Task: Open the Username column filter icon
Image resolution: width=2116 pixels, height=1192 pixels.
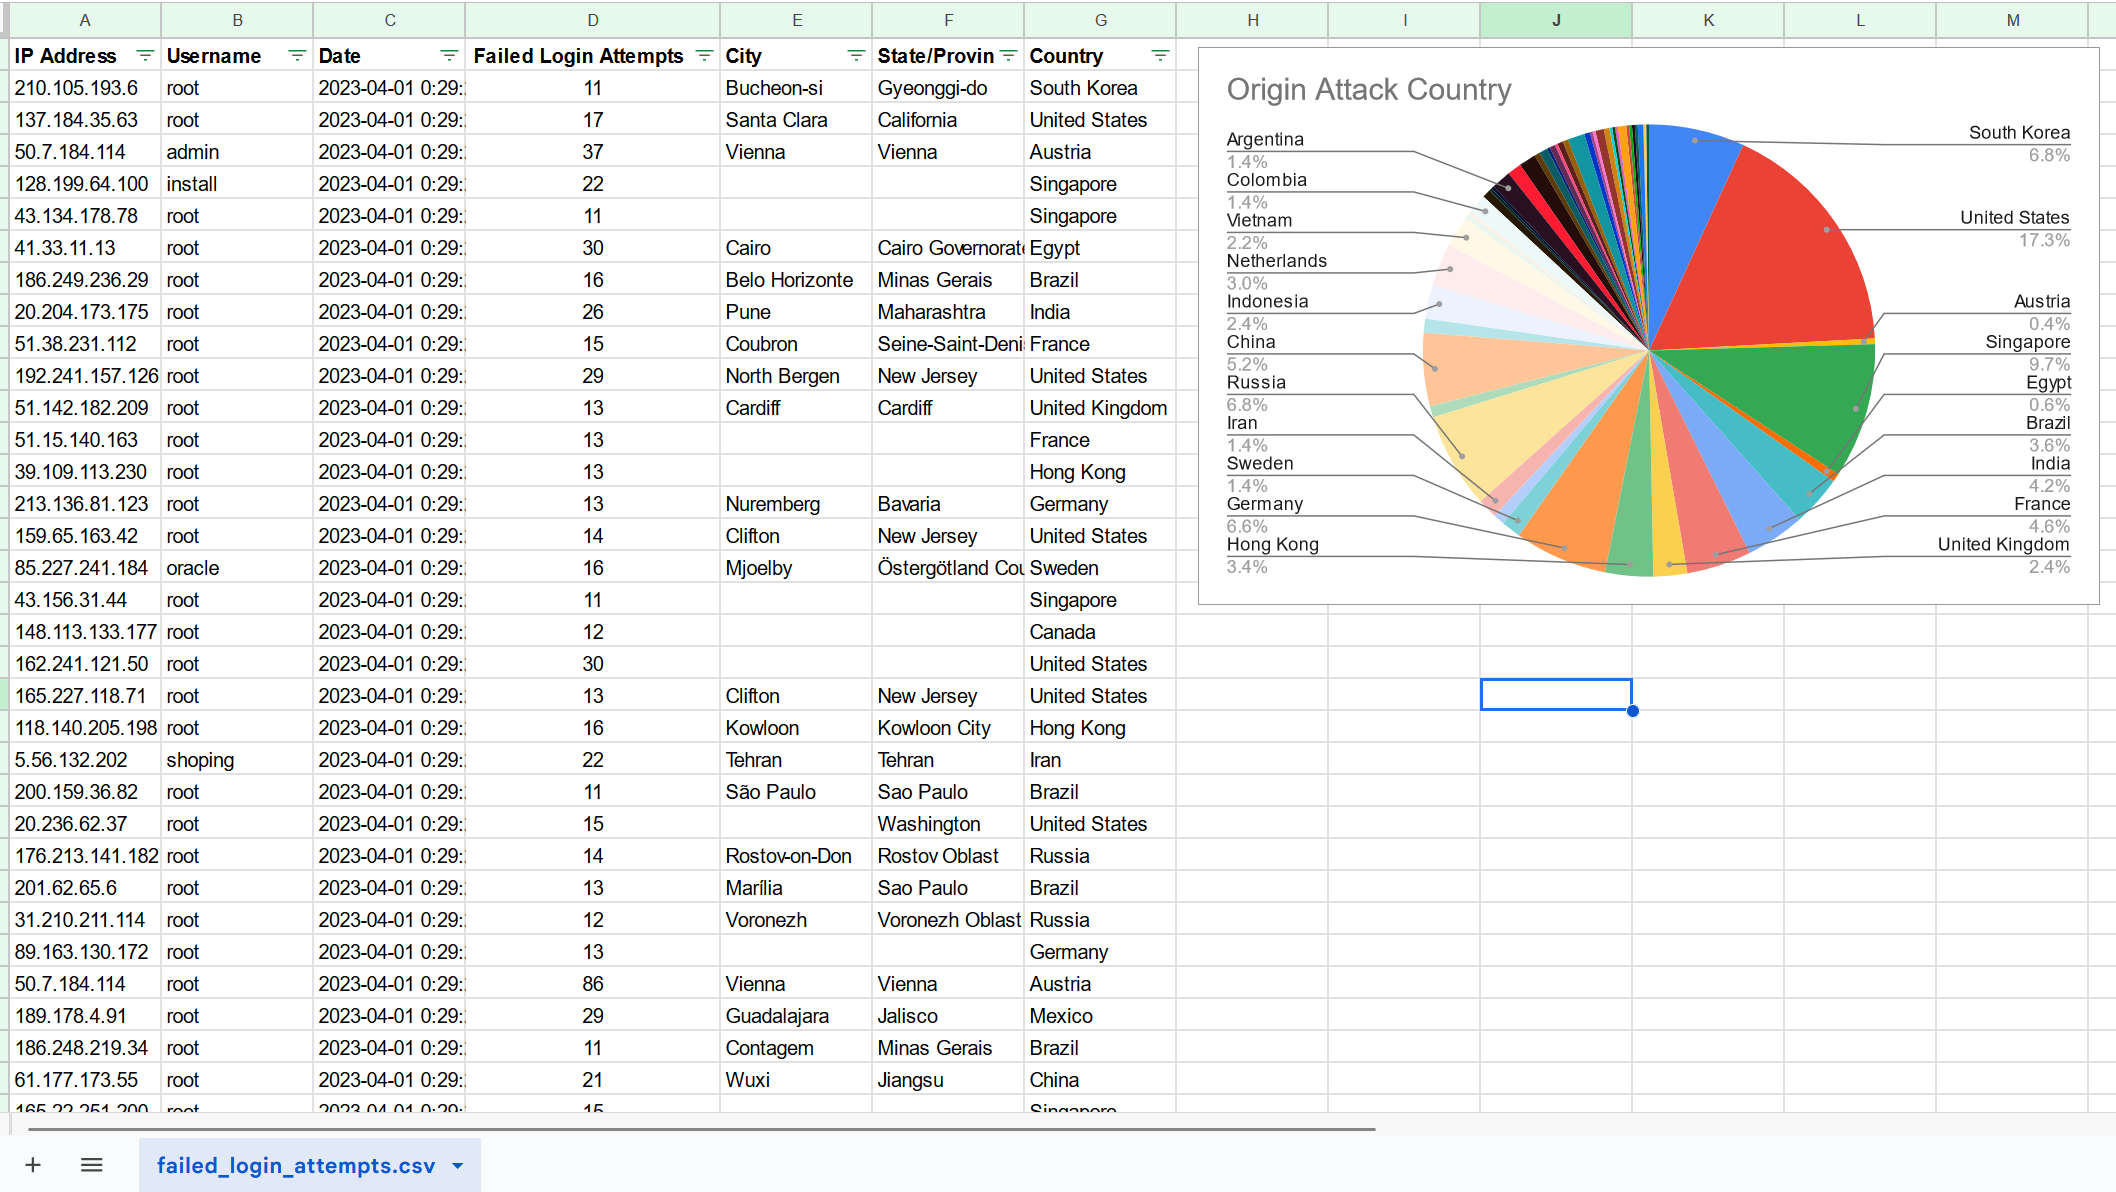Action: pos(297,56)
